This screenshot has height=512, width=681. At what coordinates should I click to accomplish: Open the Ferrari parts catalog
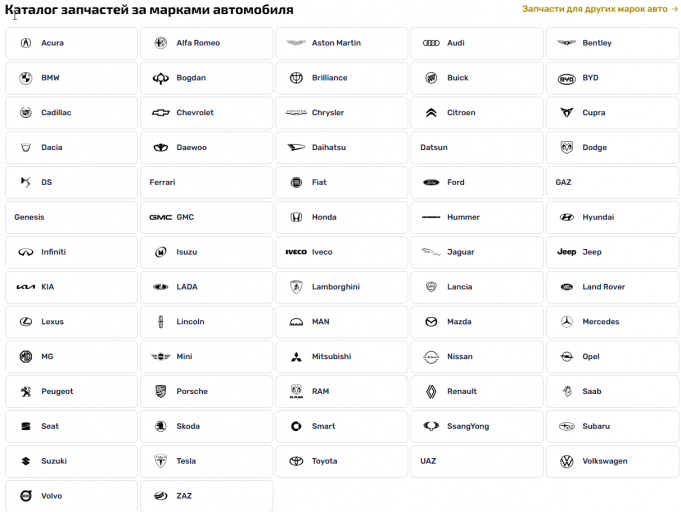click(207, 182)
